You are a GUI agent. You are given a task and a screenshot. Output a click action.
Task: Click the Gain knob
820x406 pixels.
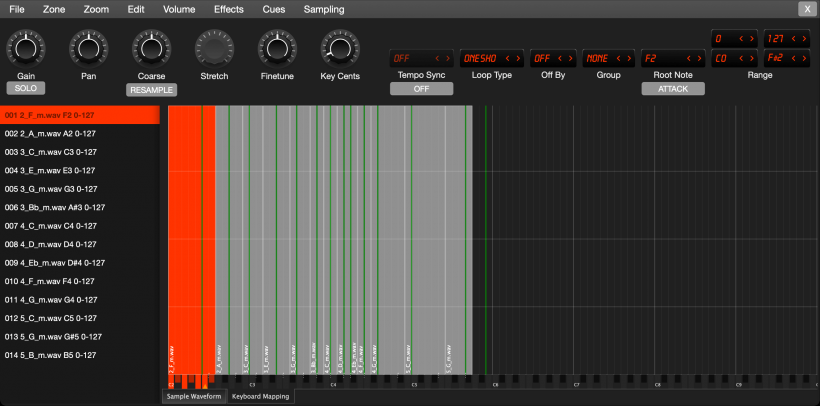click(x=26, y=49)
